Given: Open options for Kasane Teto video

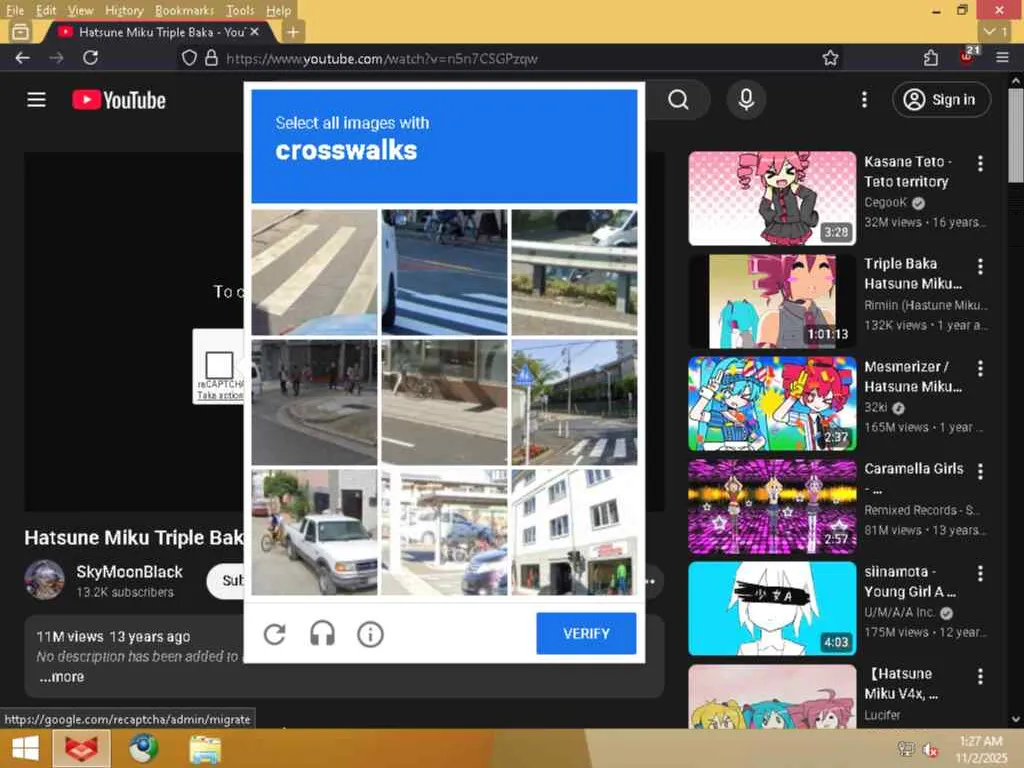Looking at the screenshot, I should pyautogui.click(x=980, y=163).
